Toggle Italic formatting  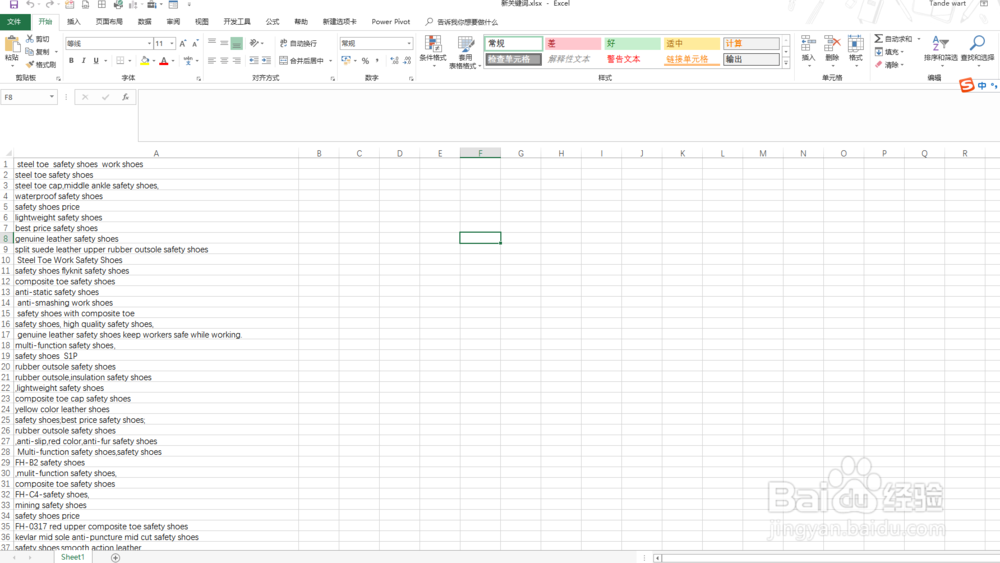click(84, 61)
